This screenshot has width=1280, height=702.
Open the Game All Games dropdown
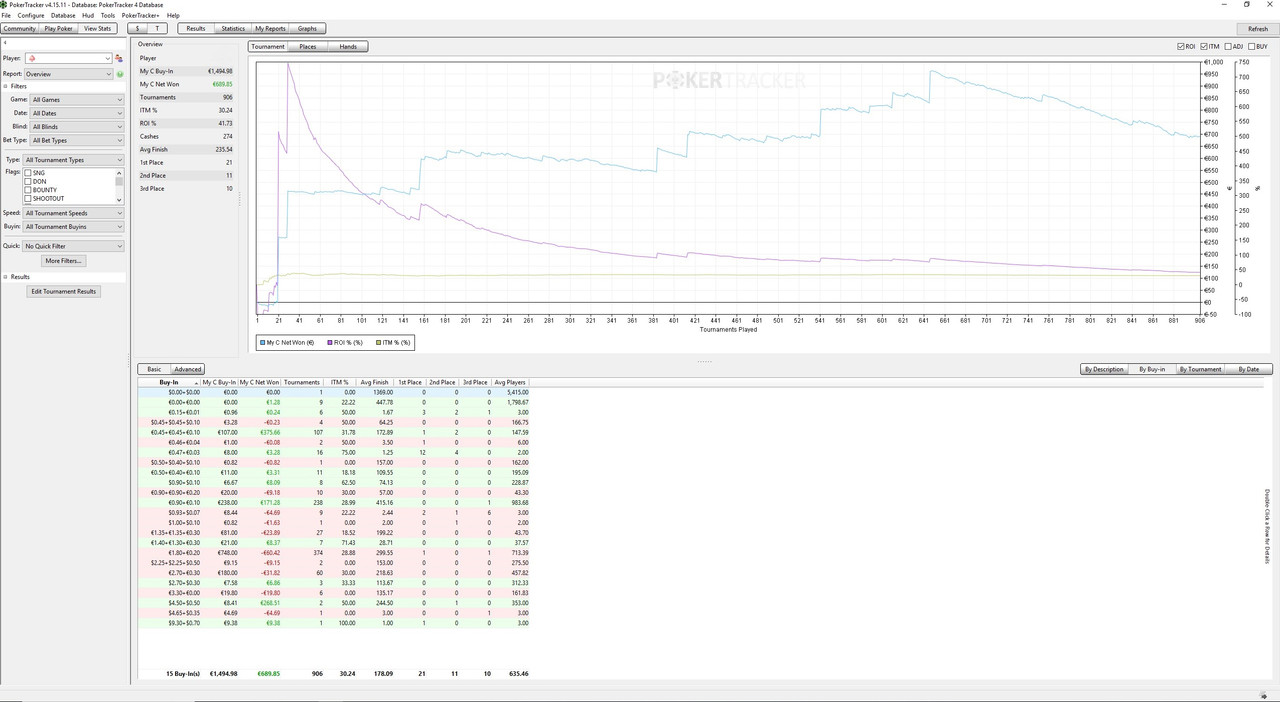(77, 100)
